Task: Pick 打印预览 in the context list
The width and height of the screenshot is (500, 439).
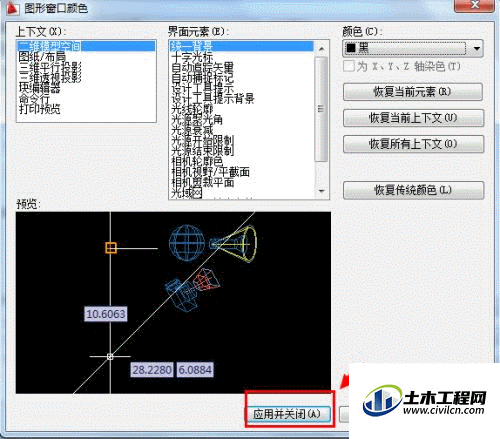Action: tap(39, 109)
